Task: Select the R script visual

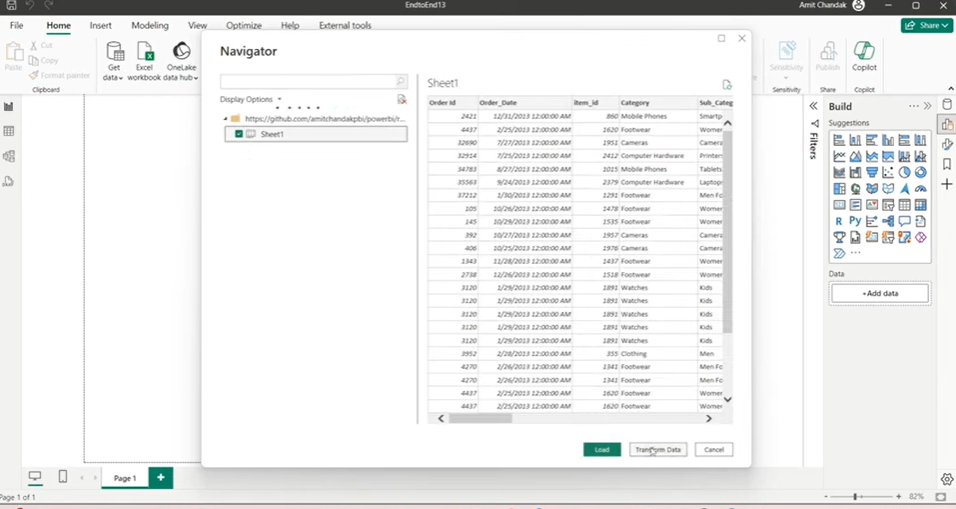Action: pyautogui.click(x=839, y=221)
